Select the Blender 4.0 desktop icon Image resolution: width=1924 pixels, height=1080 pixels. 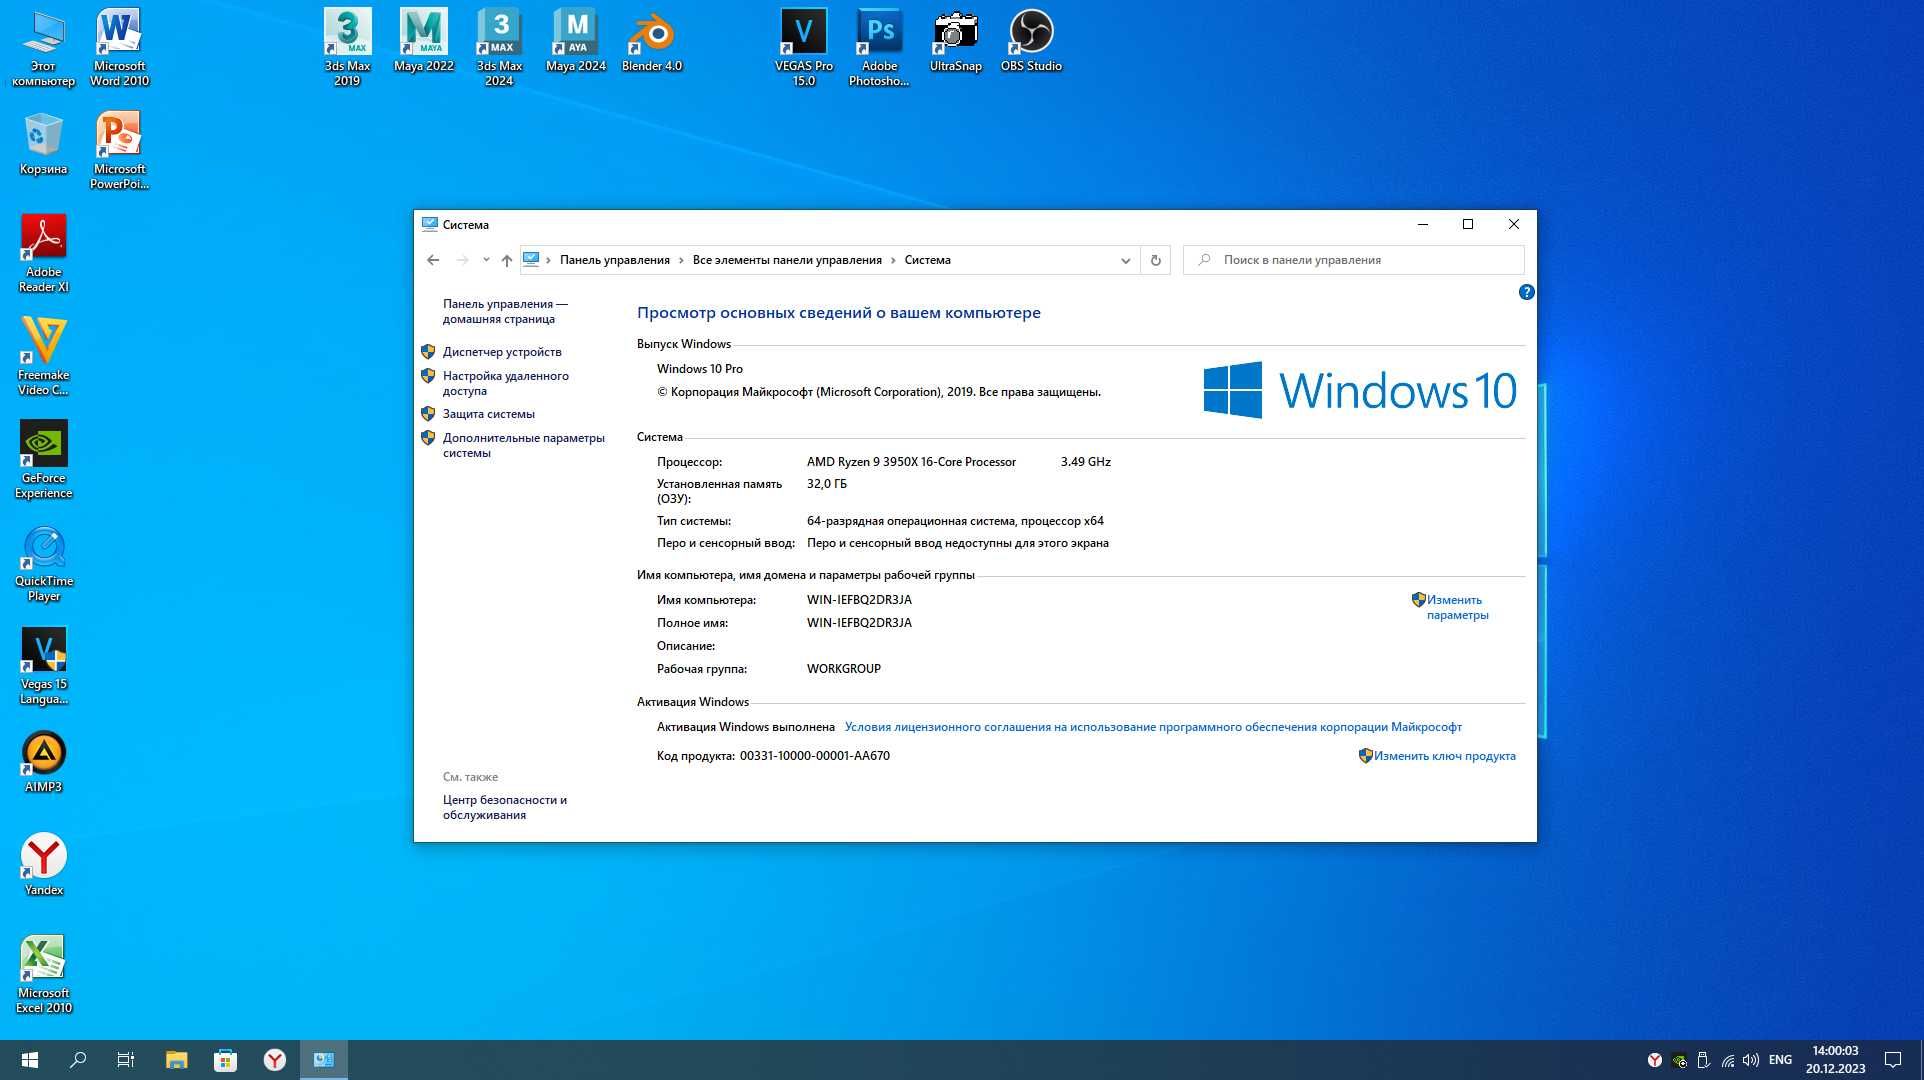pyautogui.click(x=651, y=40)
